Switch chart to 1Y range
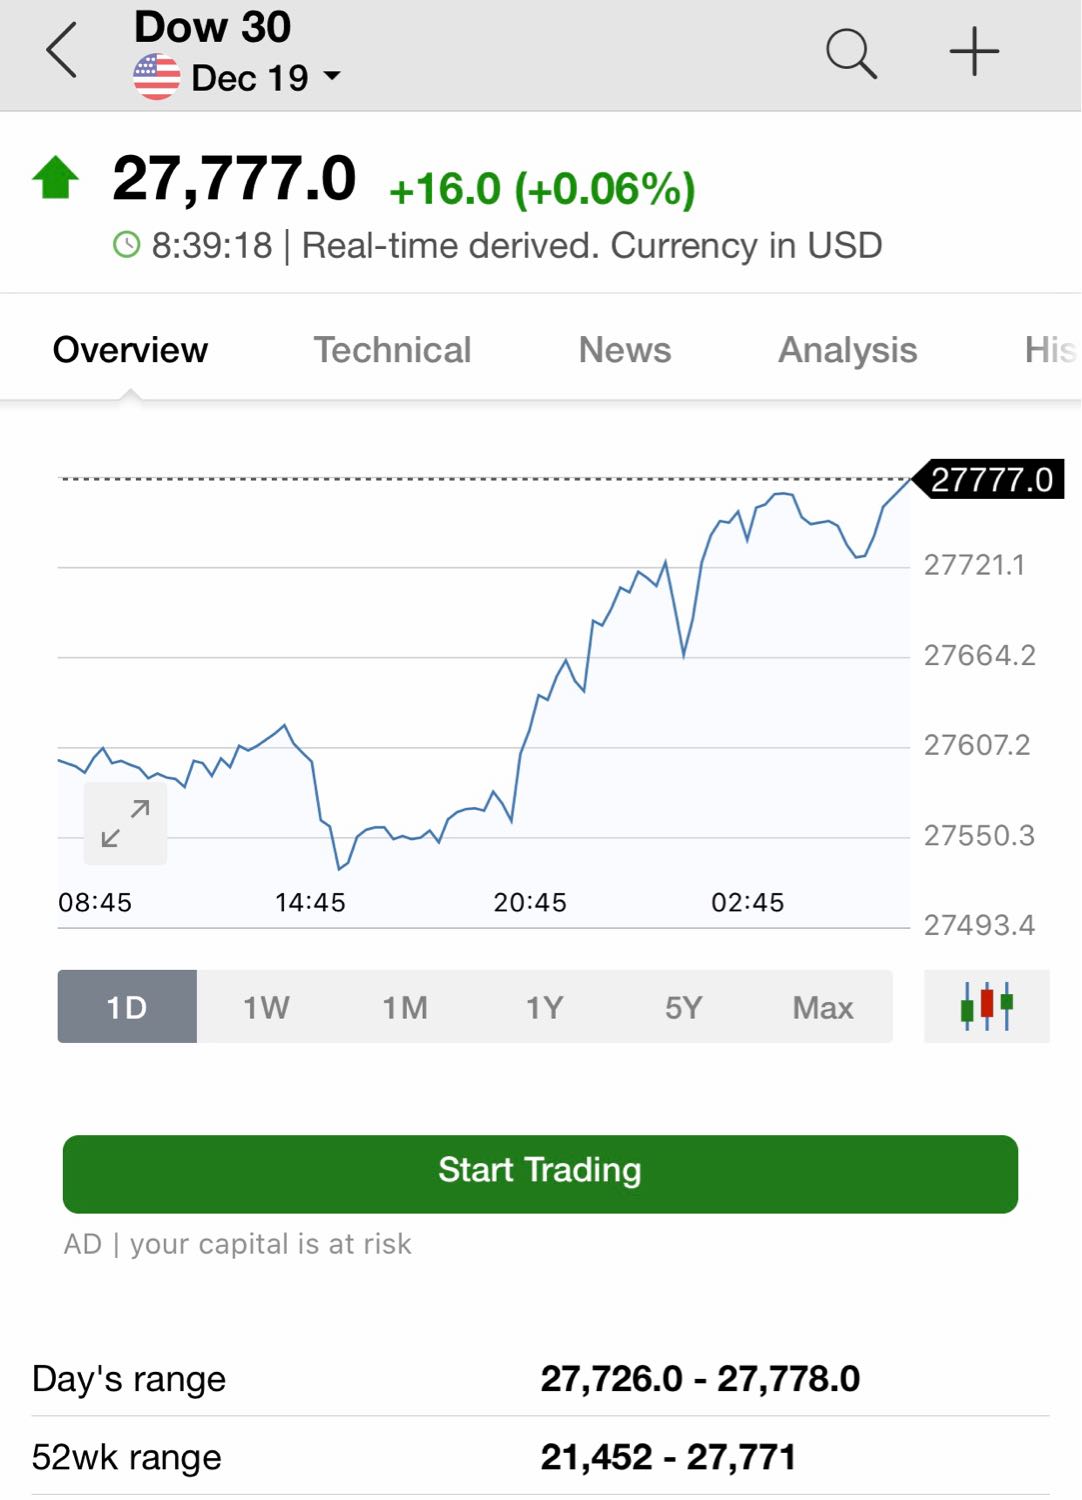This screenshot has width=1082, height=1500. tap(544, 1007)
